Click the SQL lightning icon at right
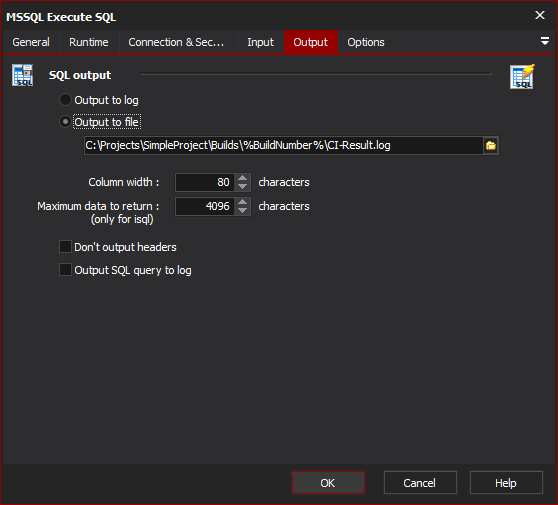 click(522, 77)
